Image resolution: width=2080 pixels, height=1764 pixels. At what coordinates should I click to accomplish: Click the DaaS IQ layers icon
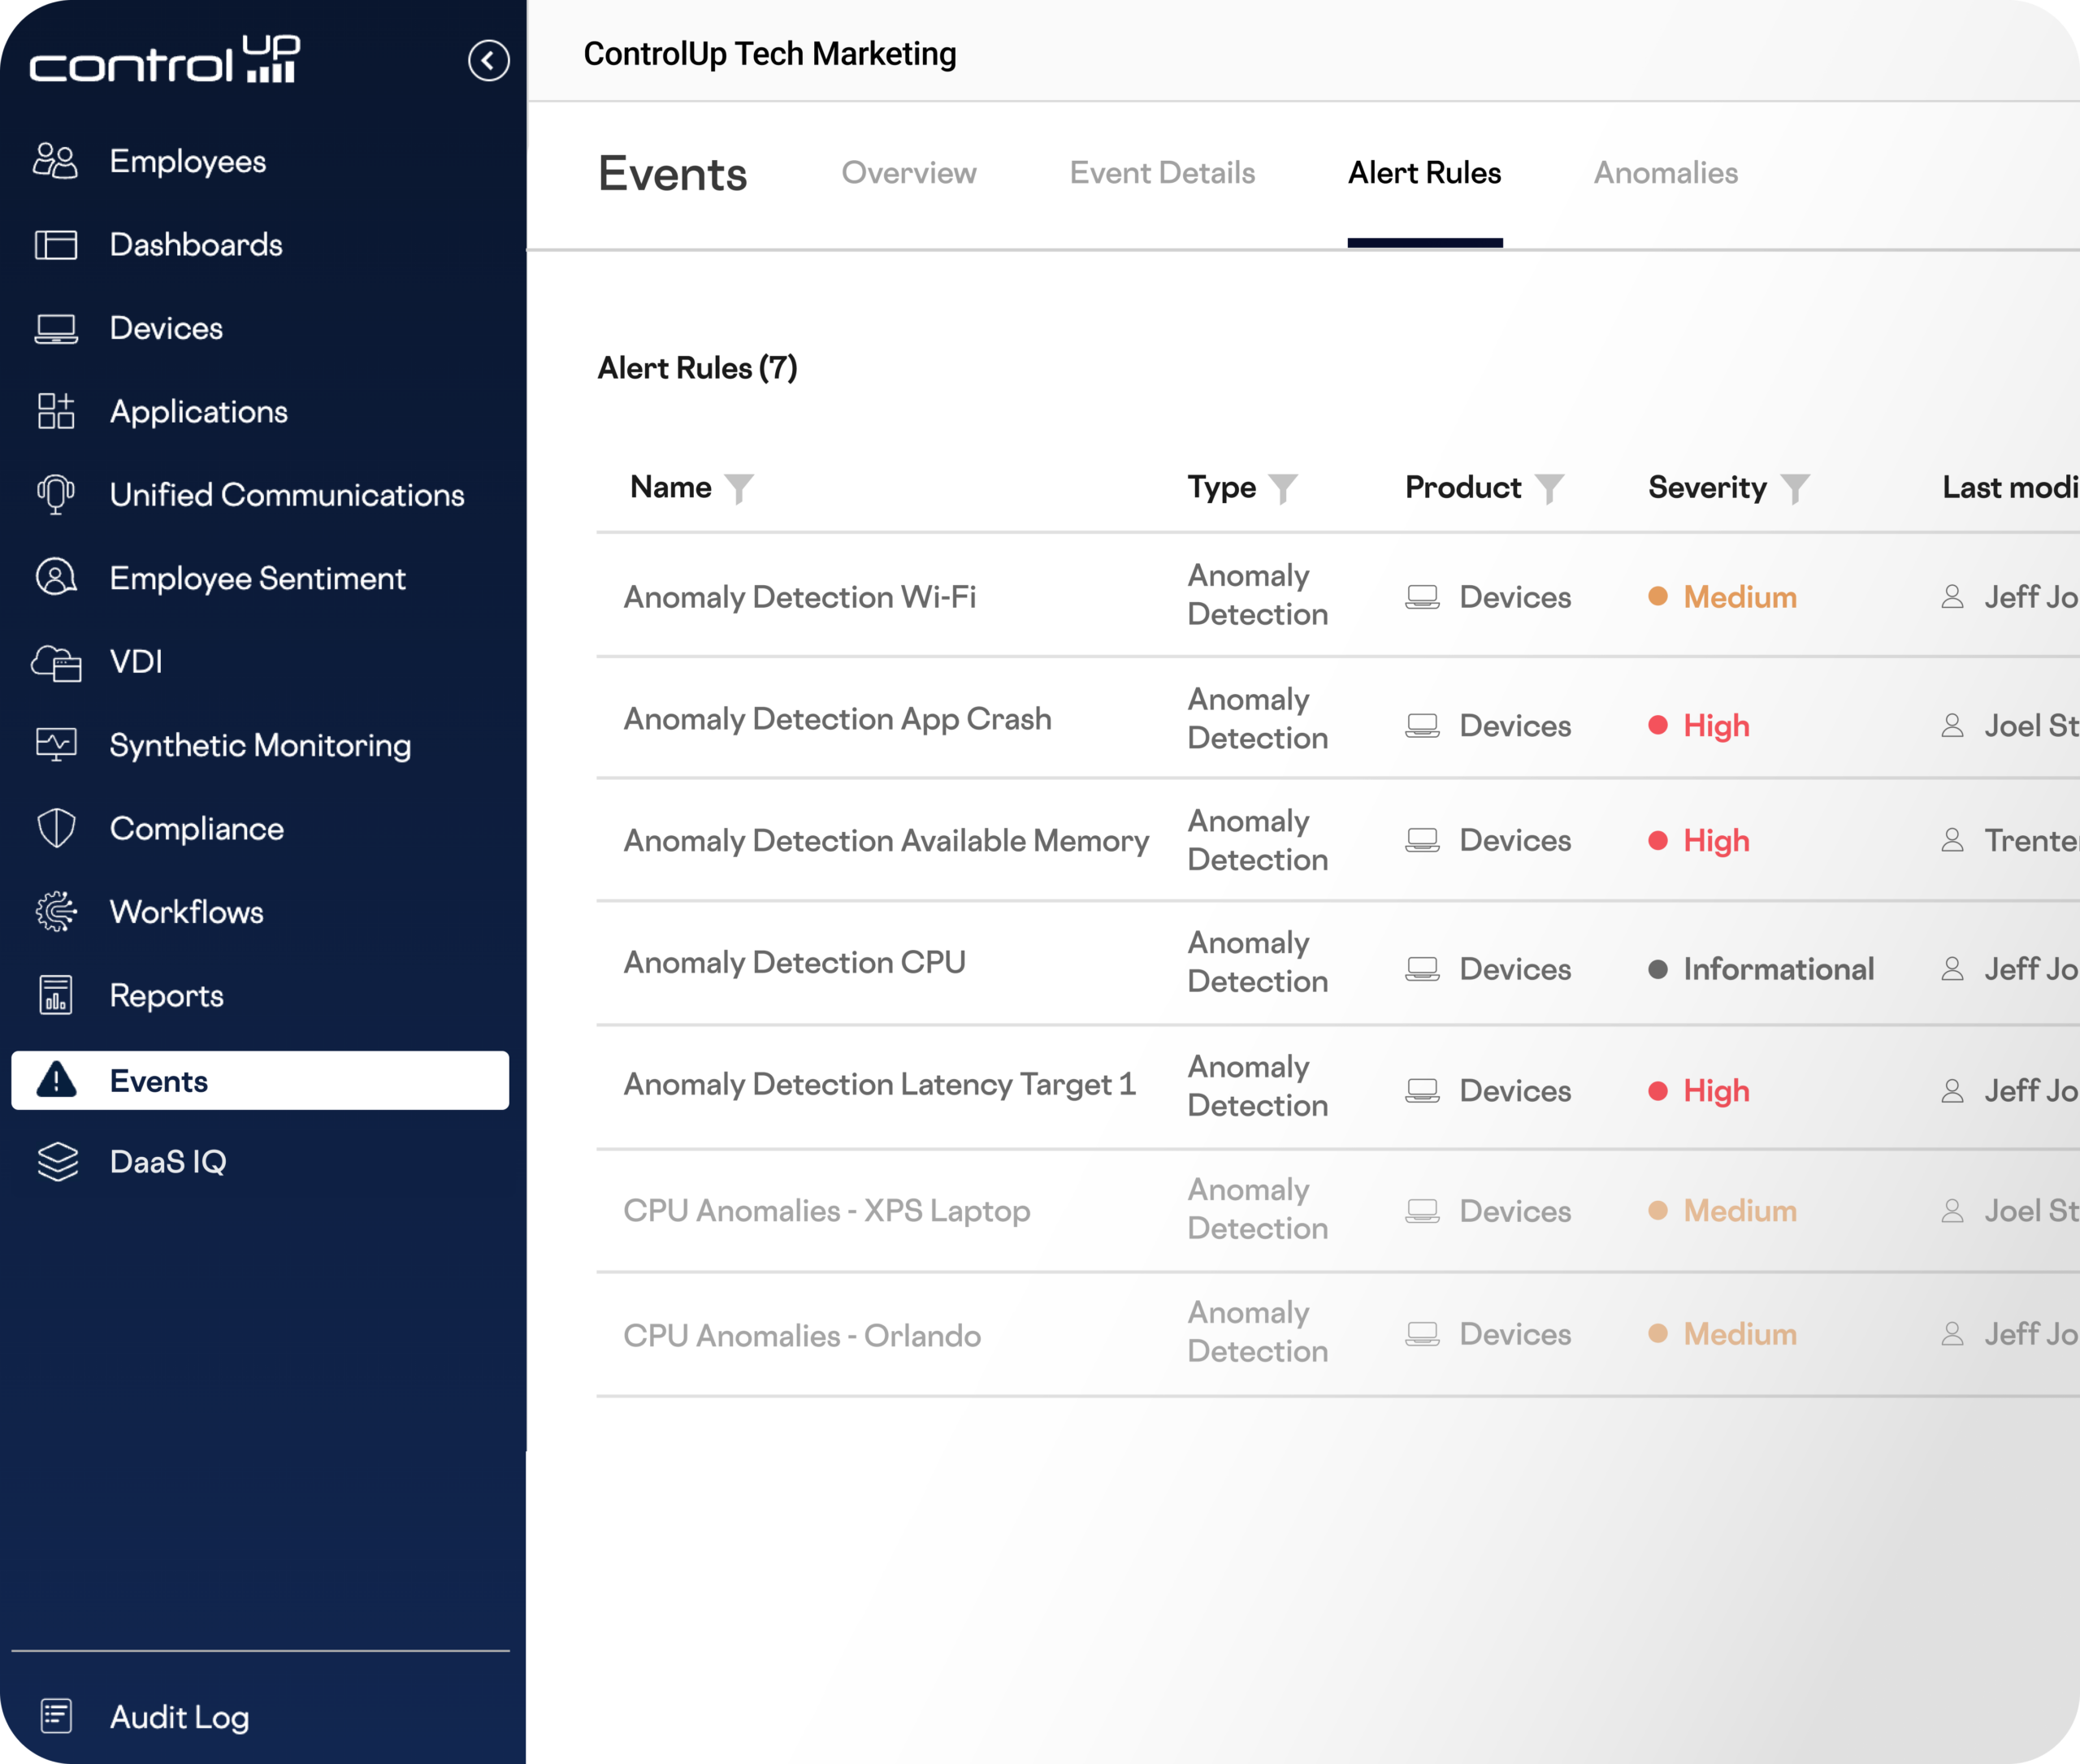(x=57, y=1162)
